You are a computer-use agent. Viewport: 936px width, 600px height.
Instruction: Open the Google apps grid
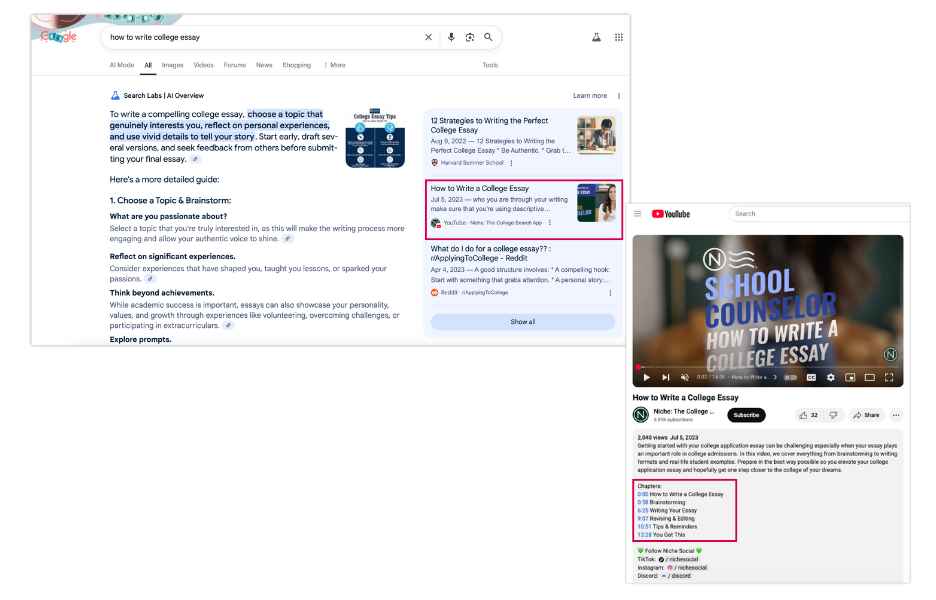pos(618,37)
